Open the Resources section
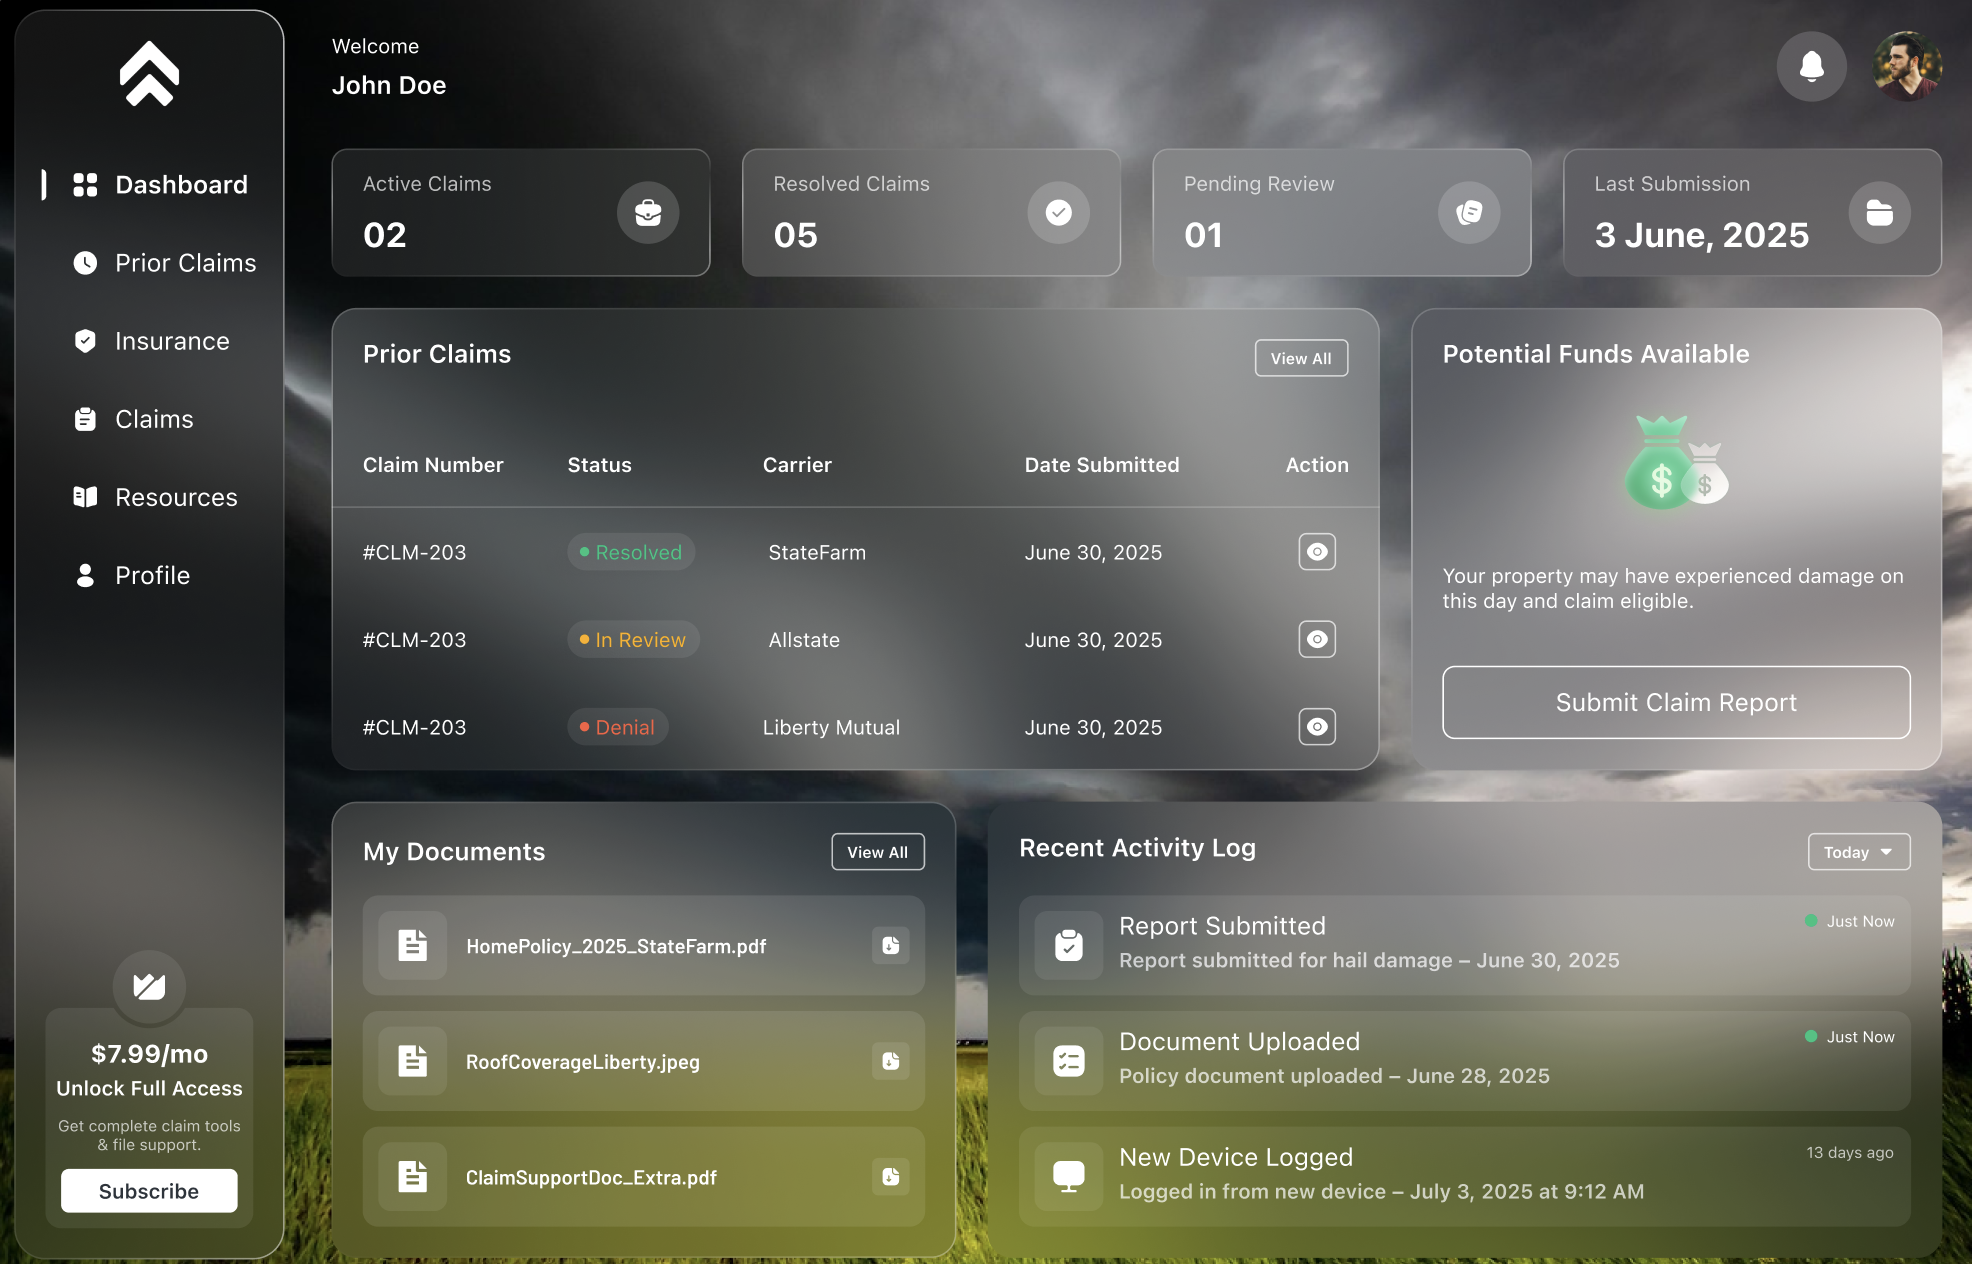The height and width of the screenshot is (1264, 1972). [176, 497]
